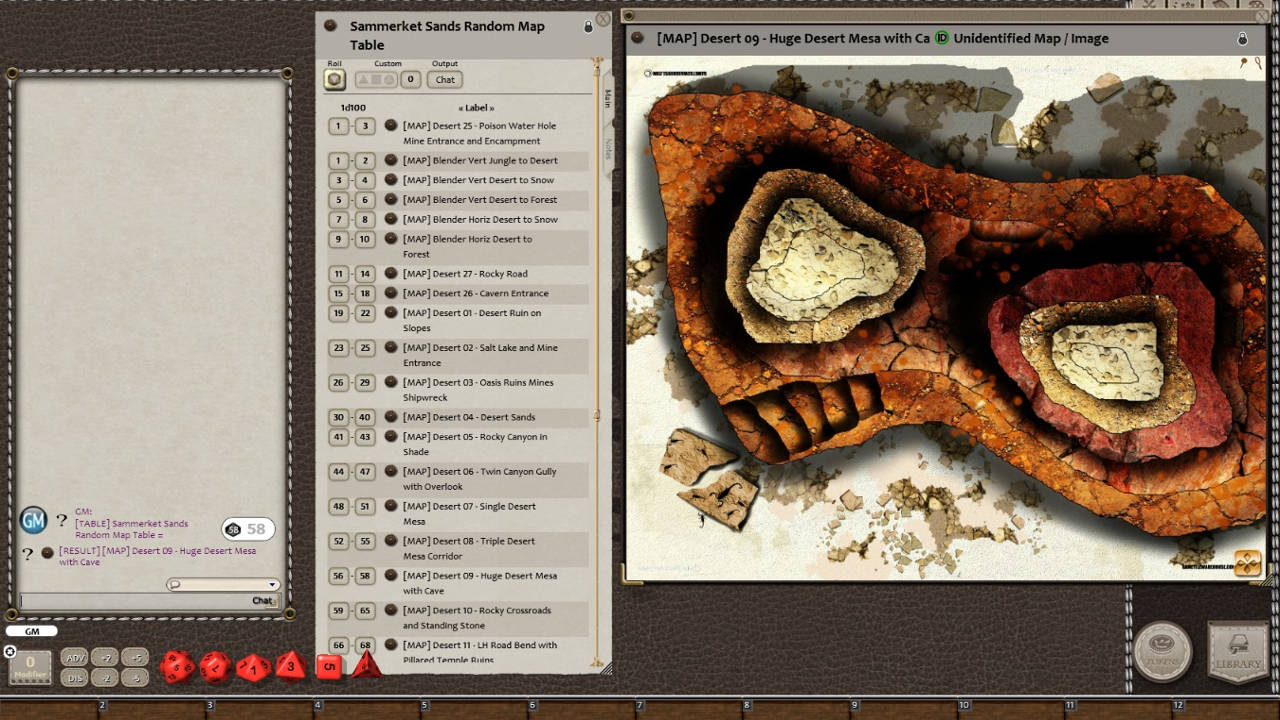
Task: Enable the DIS disadvantage toggle
Action: click(x=75, y=678)
